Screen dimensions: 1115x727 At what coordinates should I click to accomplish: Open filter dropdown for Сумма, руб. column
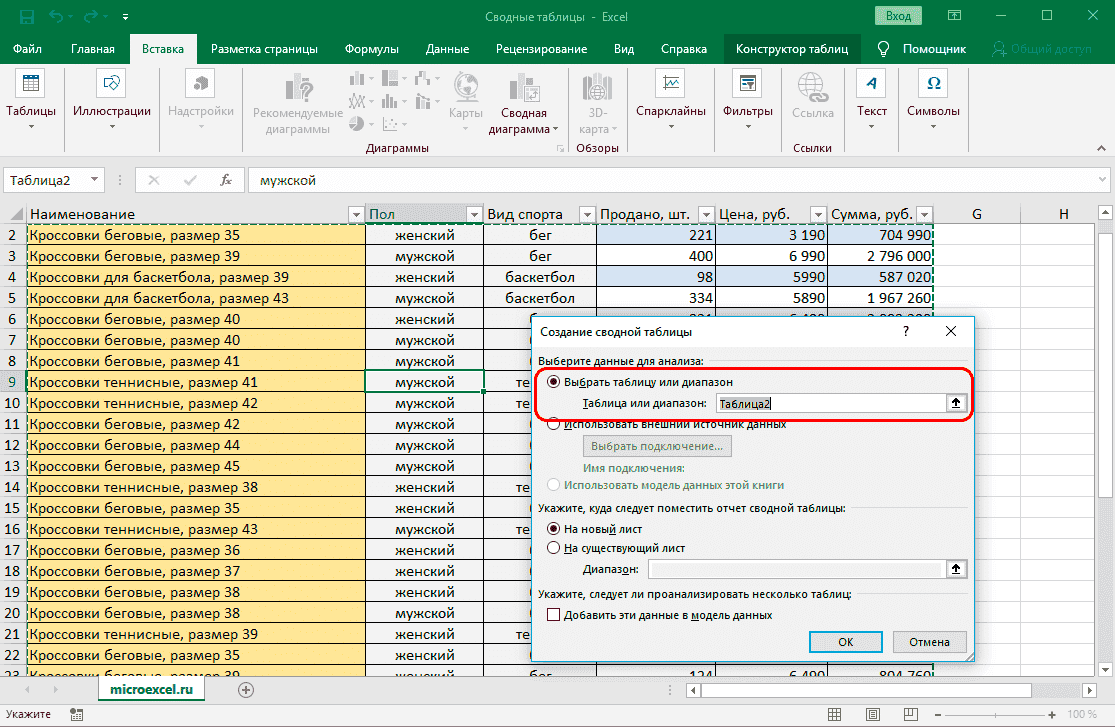point(924,215)
